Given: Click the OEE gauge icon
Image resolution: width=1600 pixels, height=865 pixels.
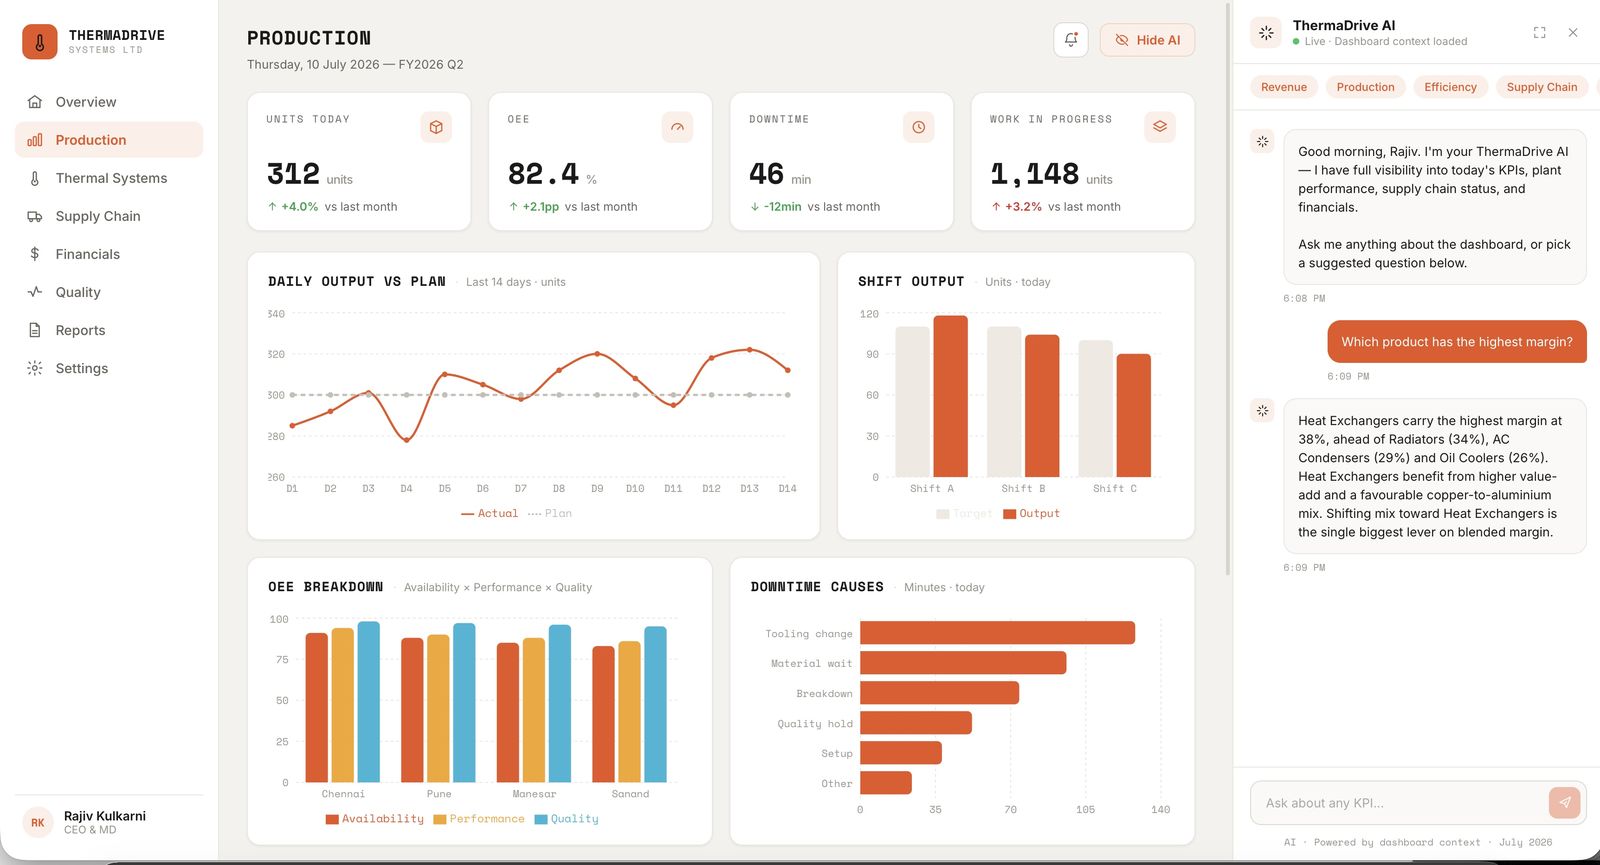Looking at the screenshot, I should [x=677, y=127].
